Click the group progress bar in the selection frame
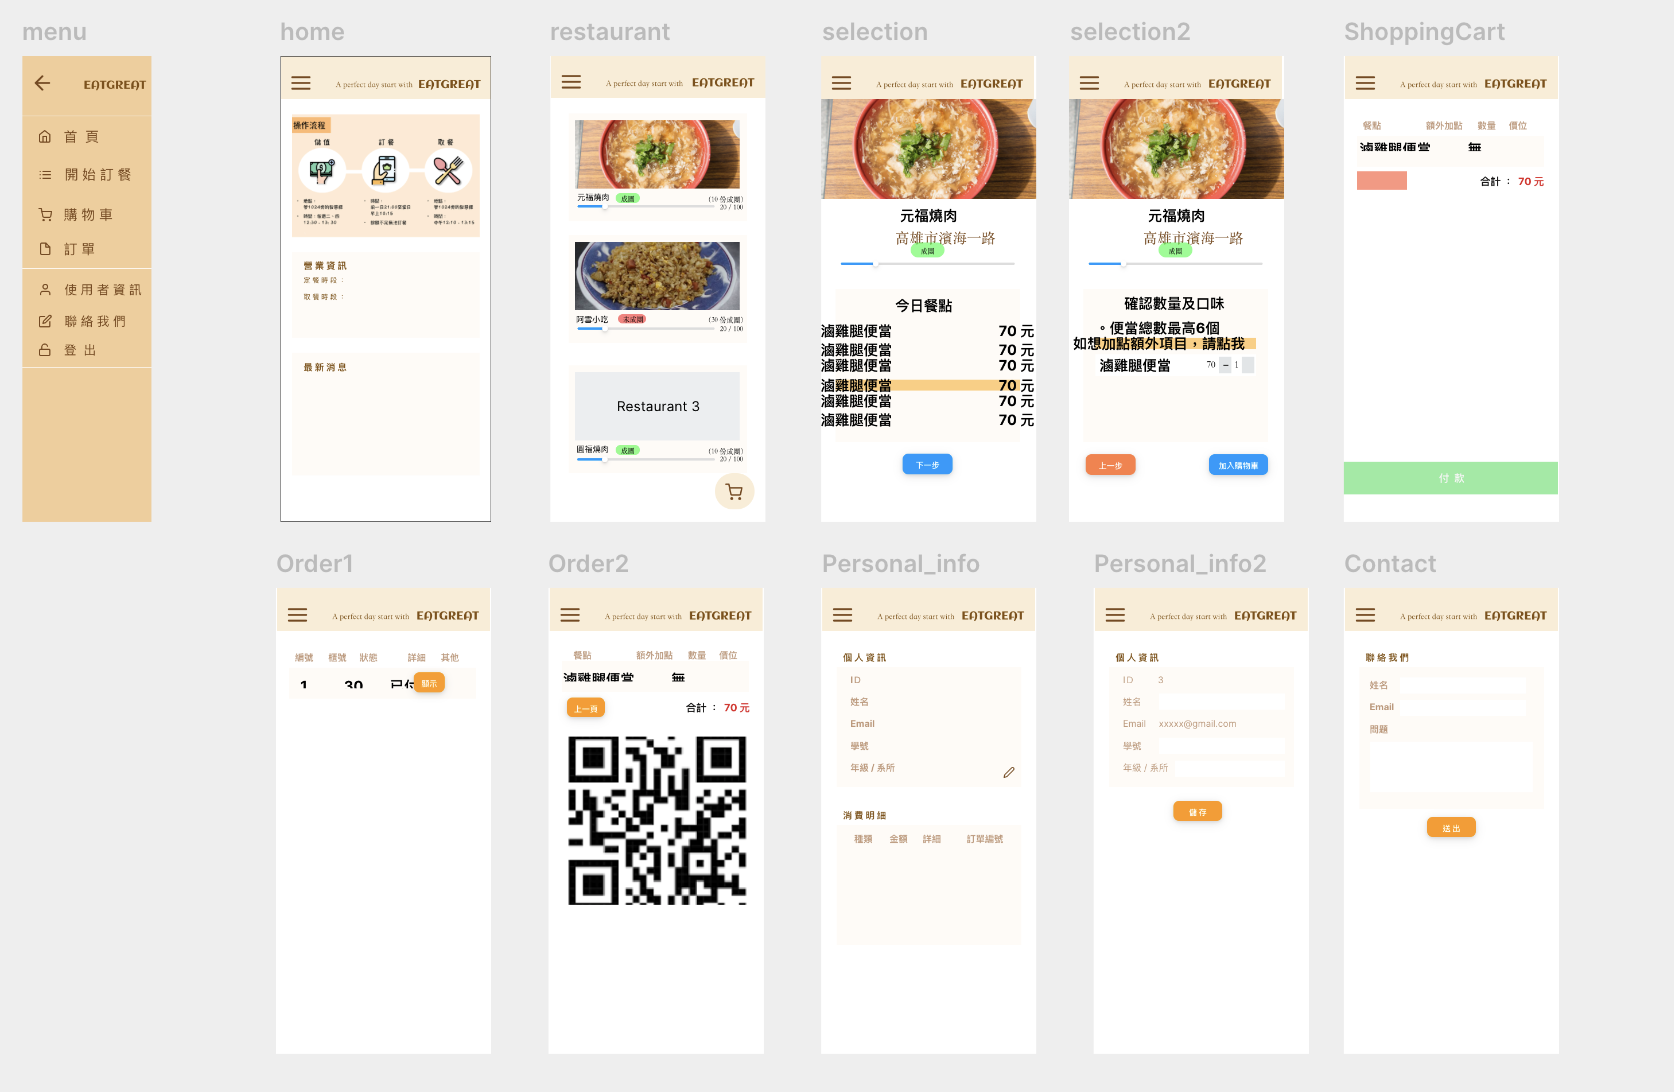This screenshot has height=1092, width=1674. 927,264
